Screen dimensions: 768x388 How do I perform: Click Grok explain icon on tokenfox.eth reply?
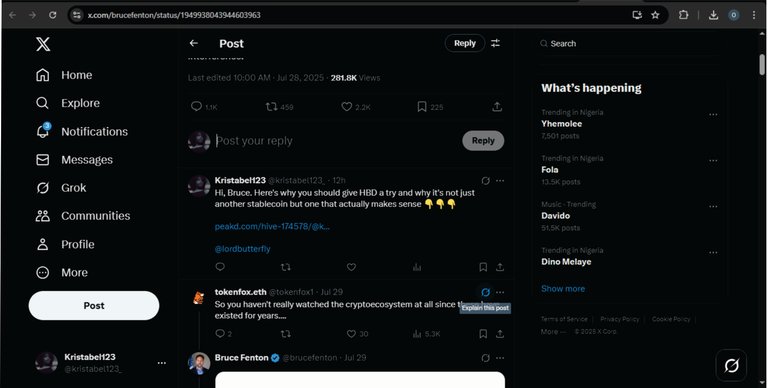[x=485, y=292]
